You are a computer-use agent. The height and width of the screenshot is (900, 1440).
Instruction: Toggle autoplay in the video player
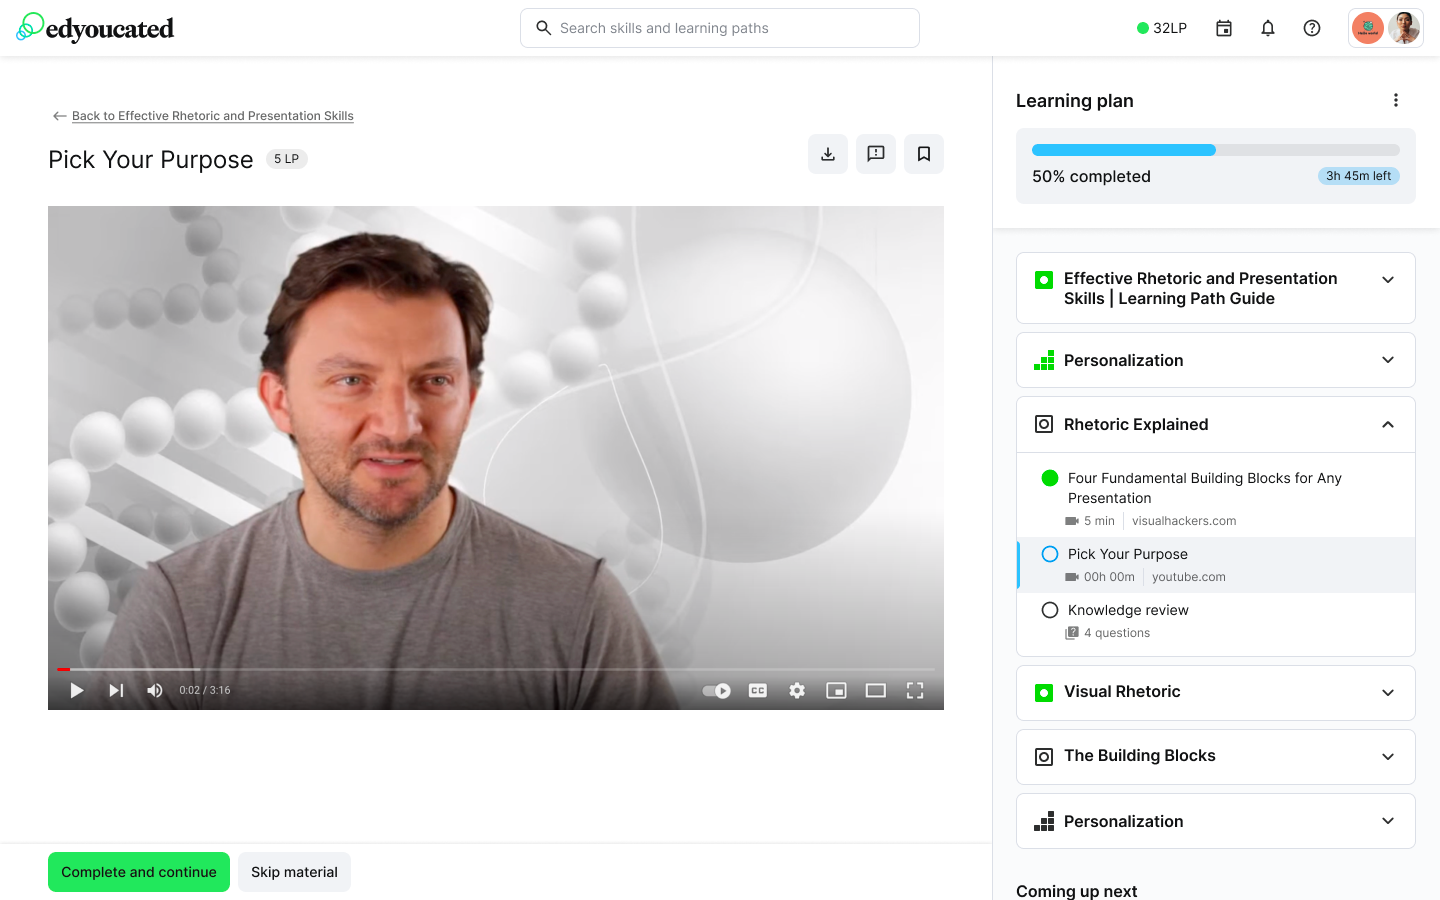(716, 690)
